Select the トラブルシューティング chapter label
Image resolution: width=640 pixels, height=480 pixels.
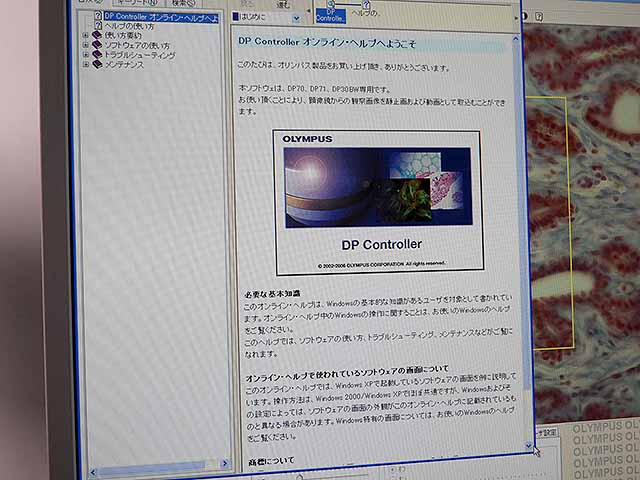[140, 55]
